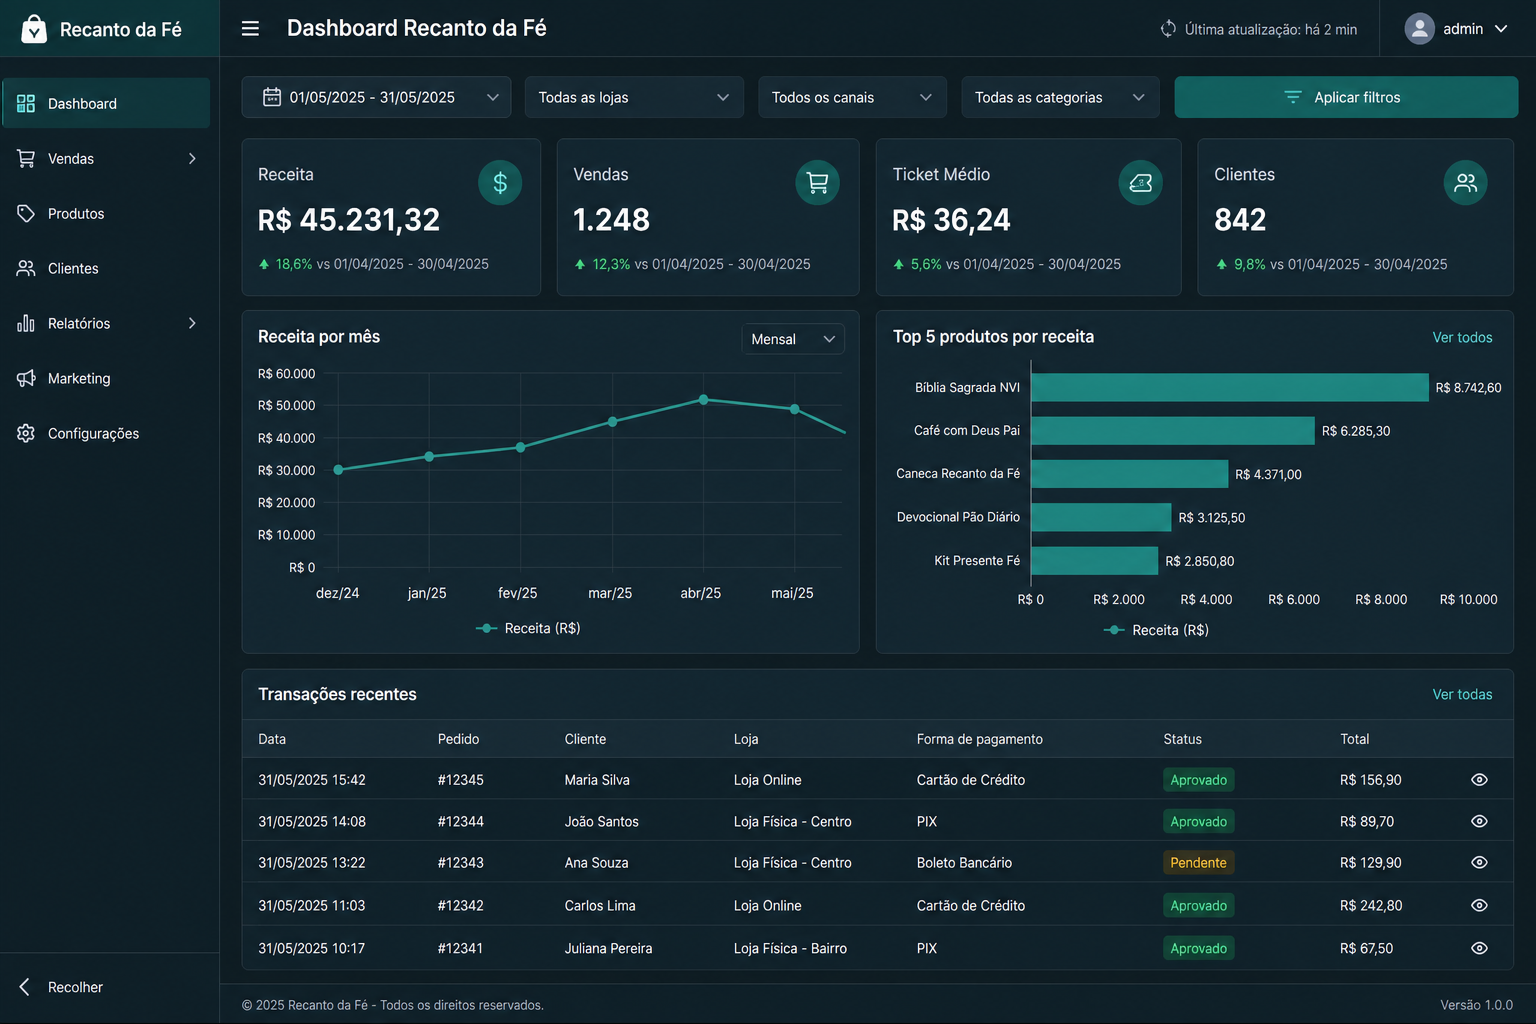Viewport: 1536px width, 1024px height.
Task: Expand the Vendas submenu chevron
Action: 192,158
